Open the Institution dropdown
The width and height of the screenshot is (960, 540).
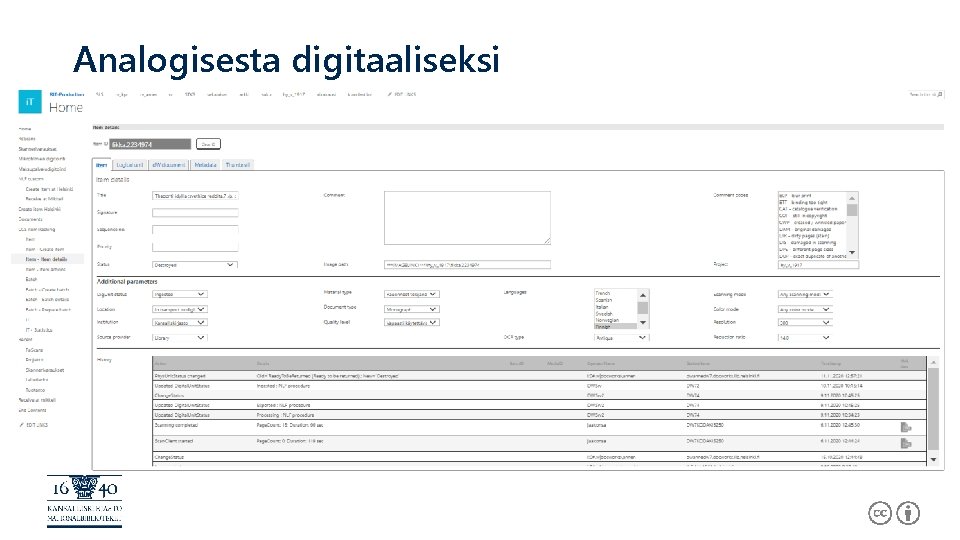(179, 322)
